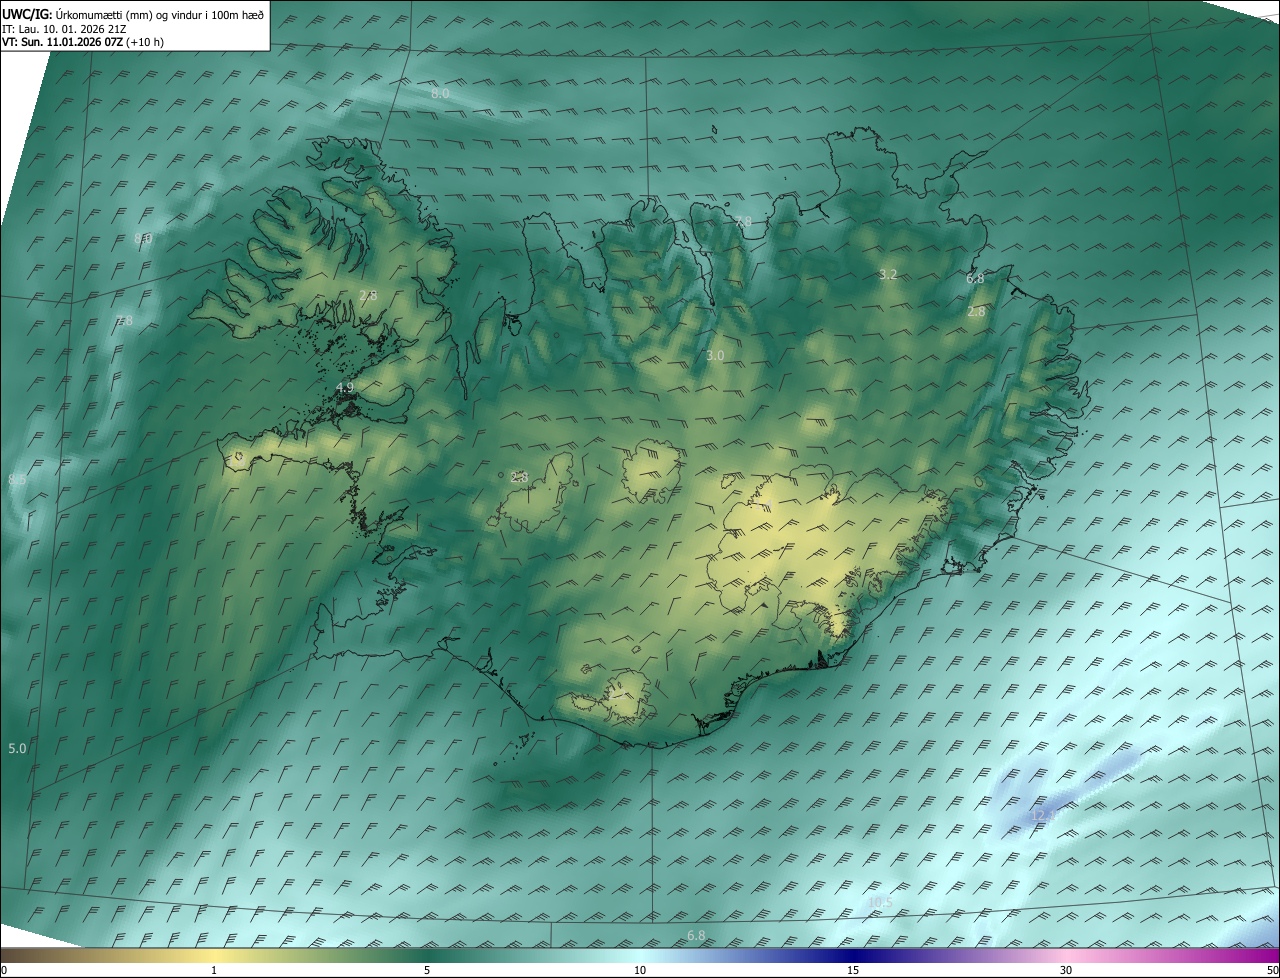This screenshot has width=1280, height=978.
Task: Click the 12.1 value label over the blue patch
Action: pyautogui.click(x=1042, y=816)
